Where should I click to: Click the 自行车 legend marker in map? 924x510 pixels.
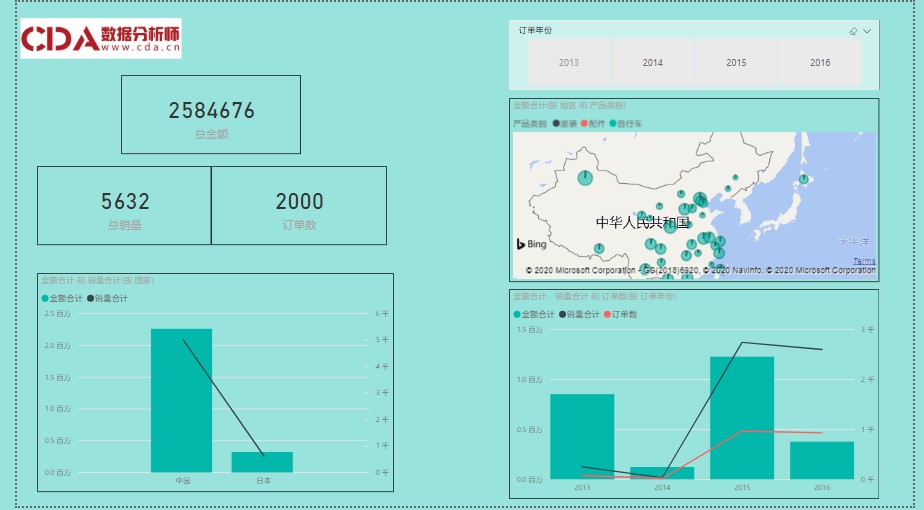point(613,123)
